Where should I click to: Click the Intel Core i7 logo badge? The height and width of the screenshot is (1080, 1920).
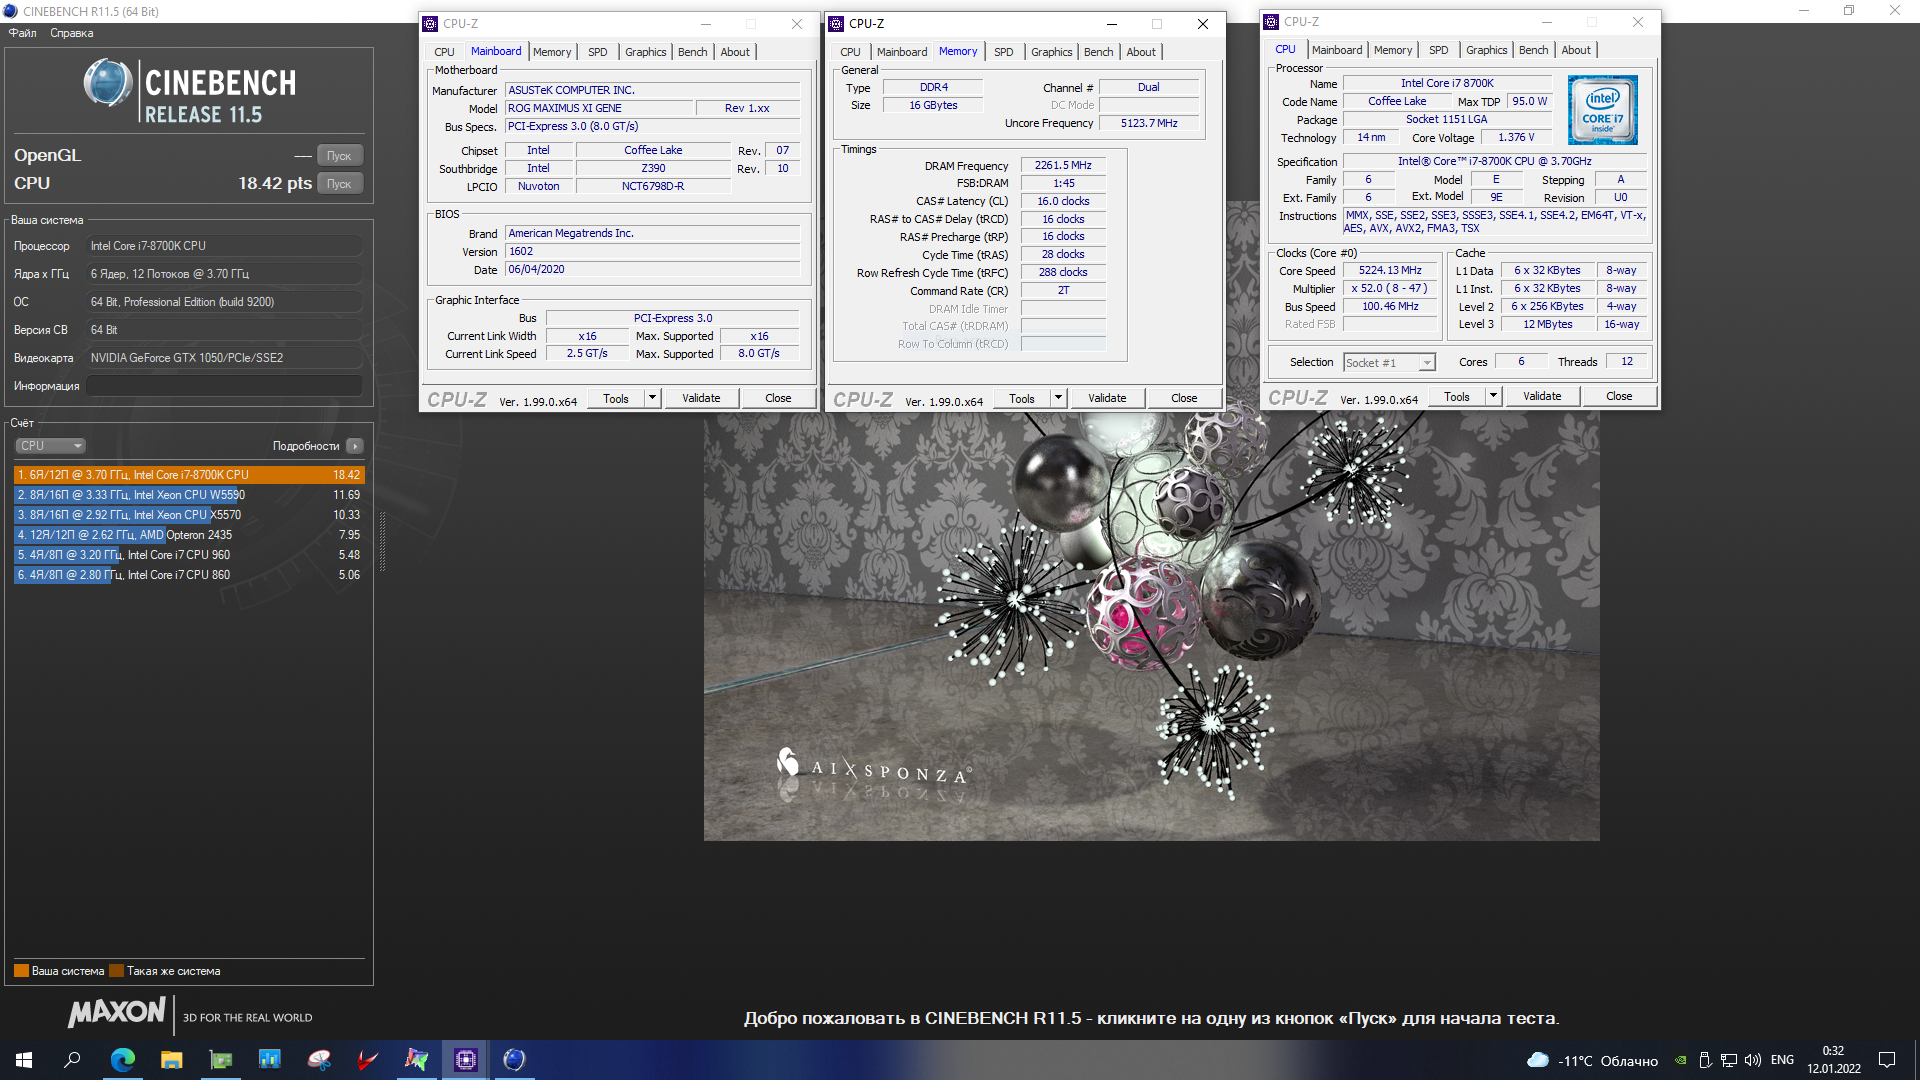coord(1602,110)
